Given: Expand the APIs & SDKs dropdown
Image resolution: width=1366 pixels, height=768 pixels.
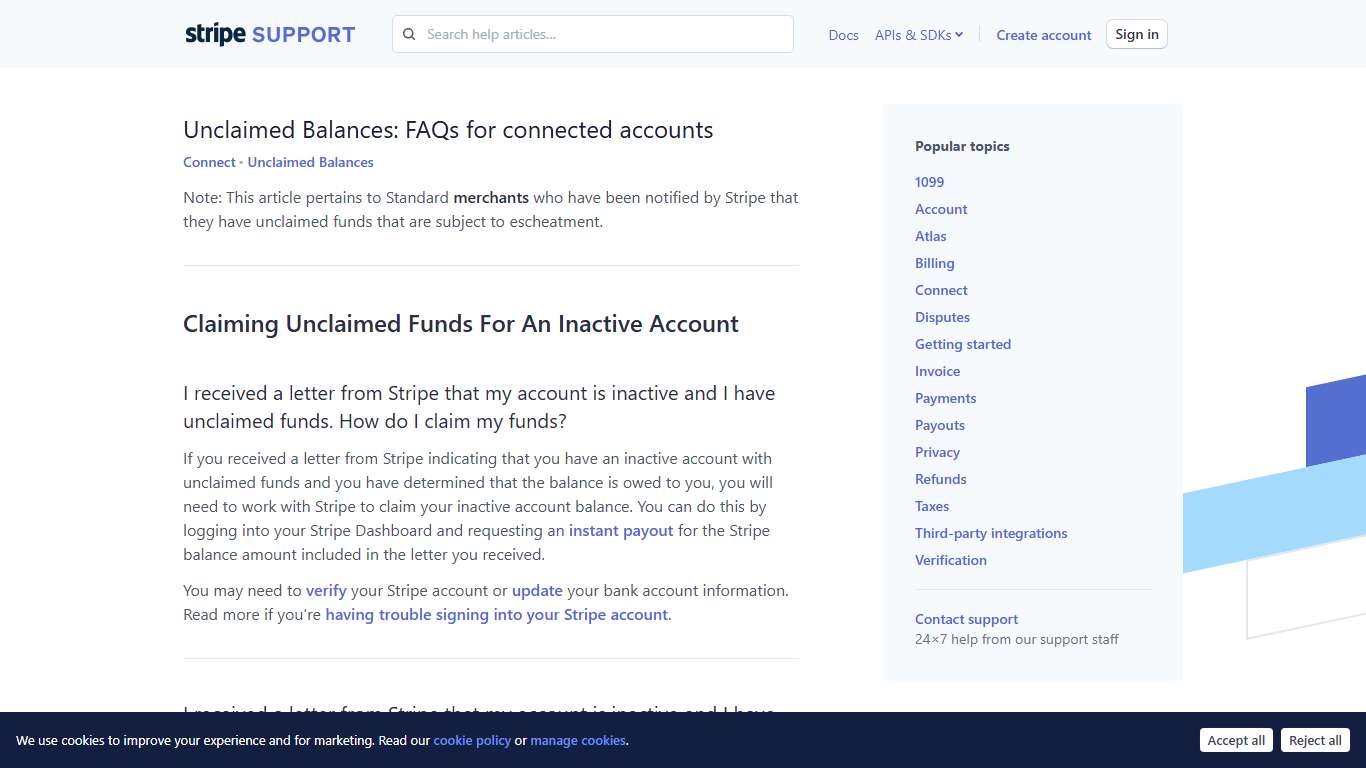Looking at the screenshot, I should coord(918,34).
